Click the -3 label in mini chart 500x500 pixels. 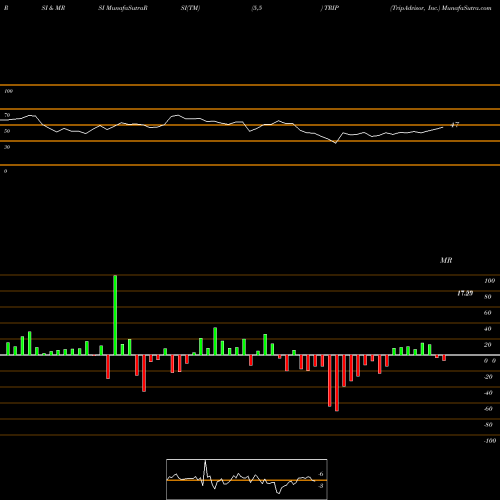click(x=320, y=486)
